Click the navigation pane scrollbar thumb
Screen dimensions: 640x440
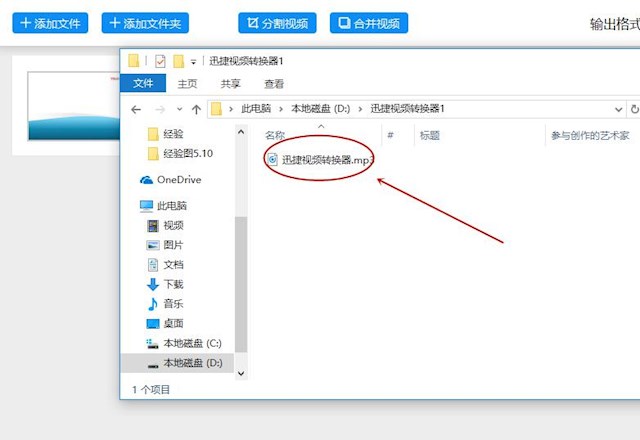coord(241,284)
